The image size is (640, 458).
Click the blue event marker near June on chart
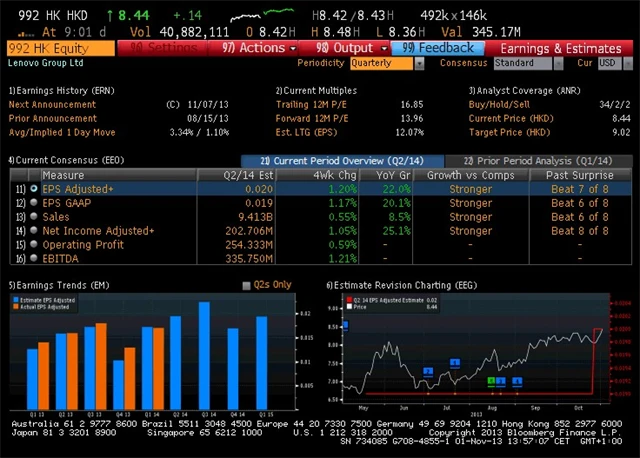pos(428,371)
